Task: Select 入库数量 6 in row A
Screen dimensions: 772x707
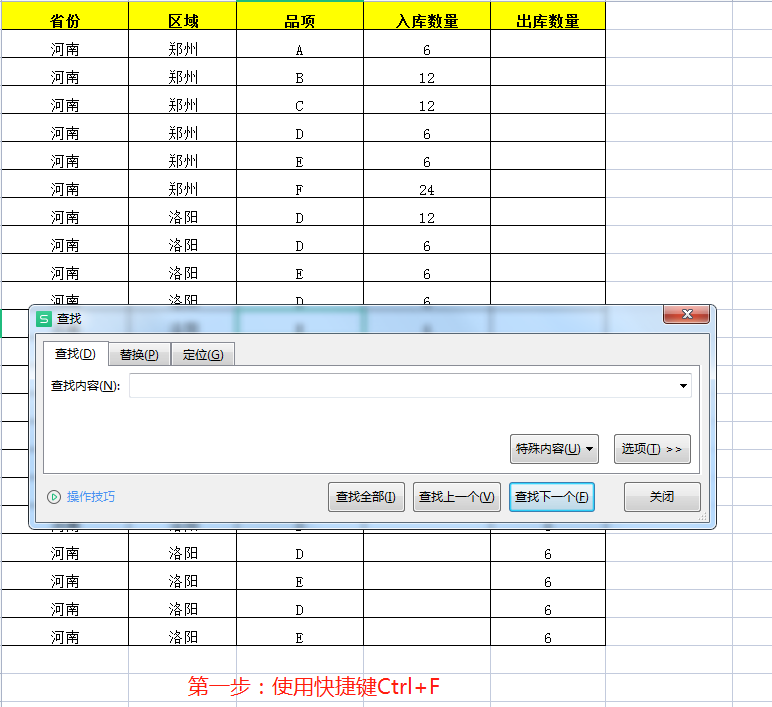Action: 427,44
